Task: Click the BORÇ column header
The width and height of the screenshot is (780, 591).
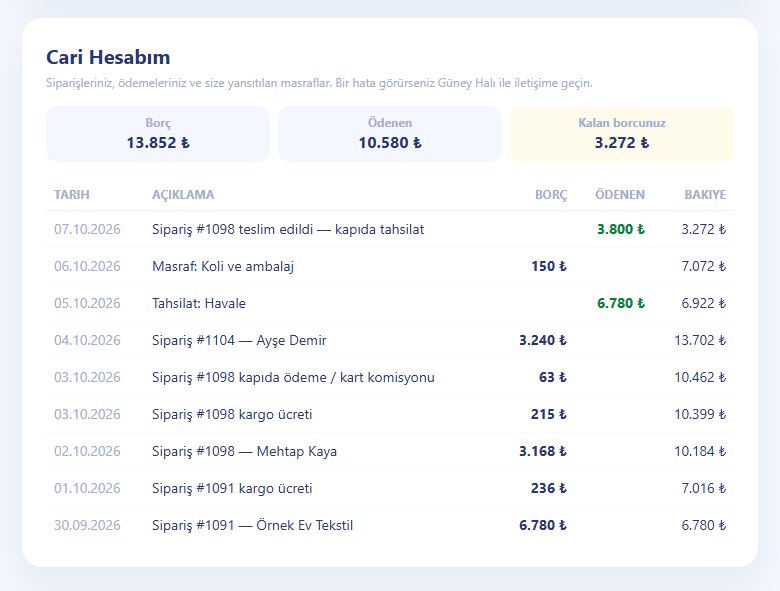Action: [551, 195]
